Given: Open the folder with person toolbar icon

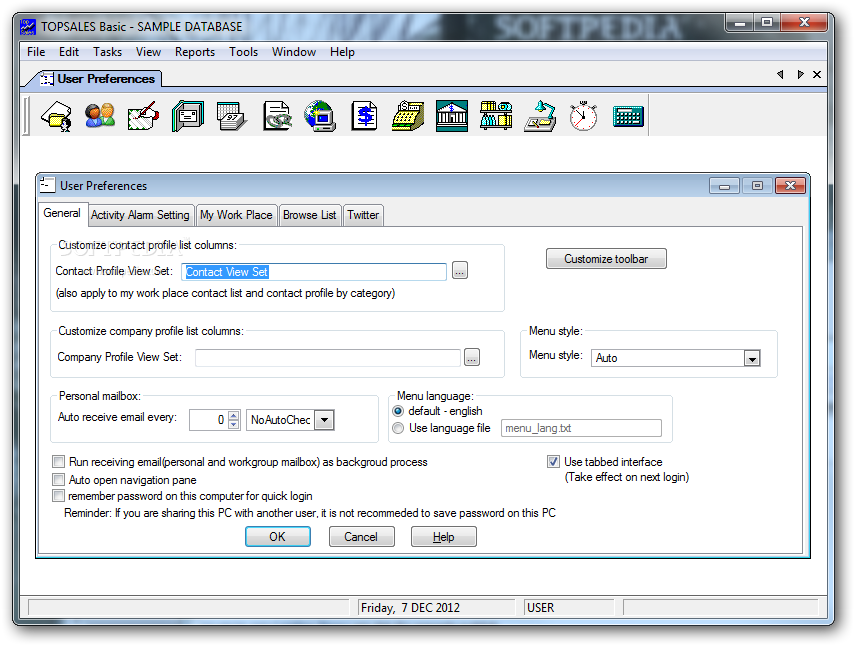Looking at the screenshot, I should point(57,116).
